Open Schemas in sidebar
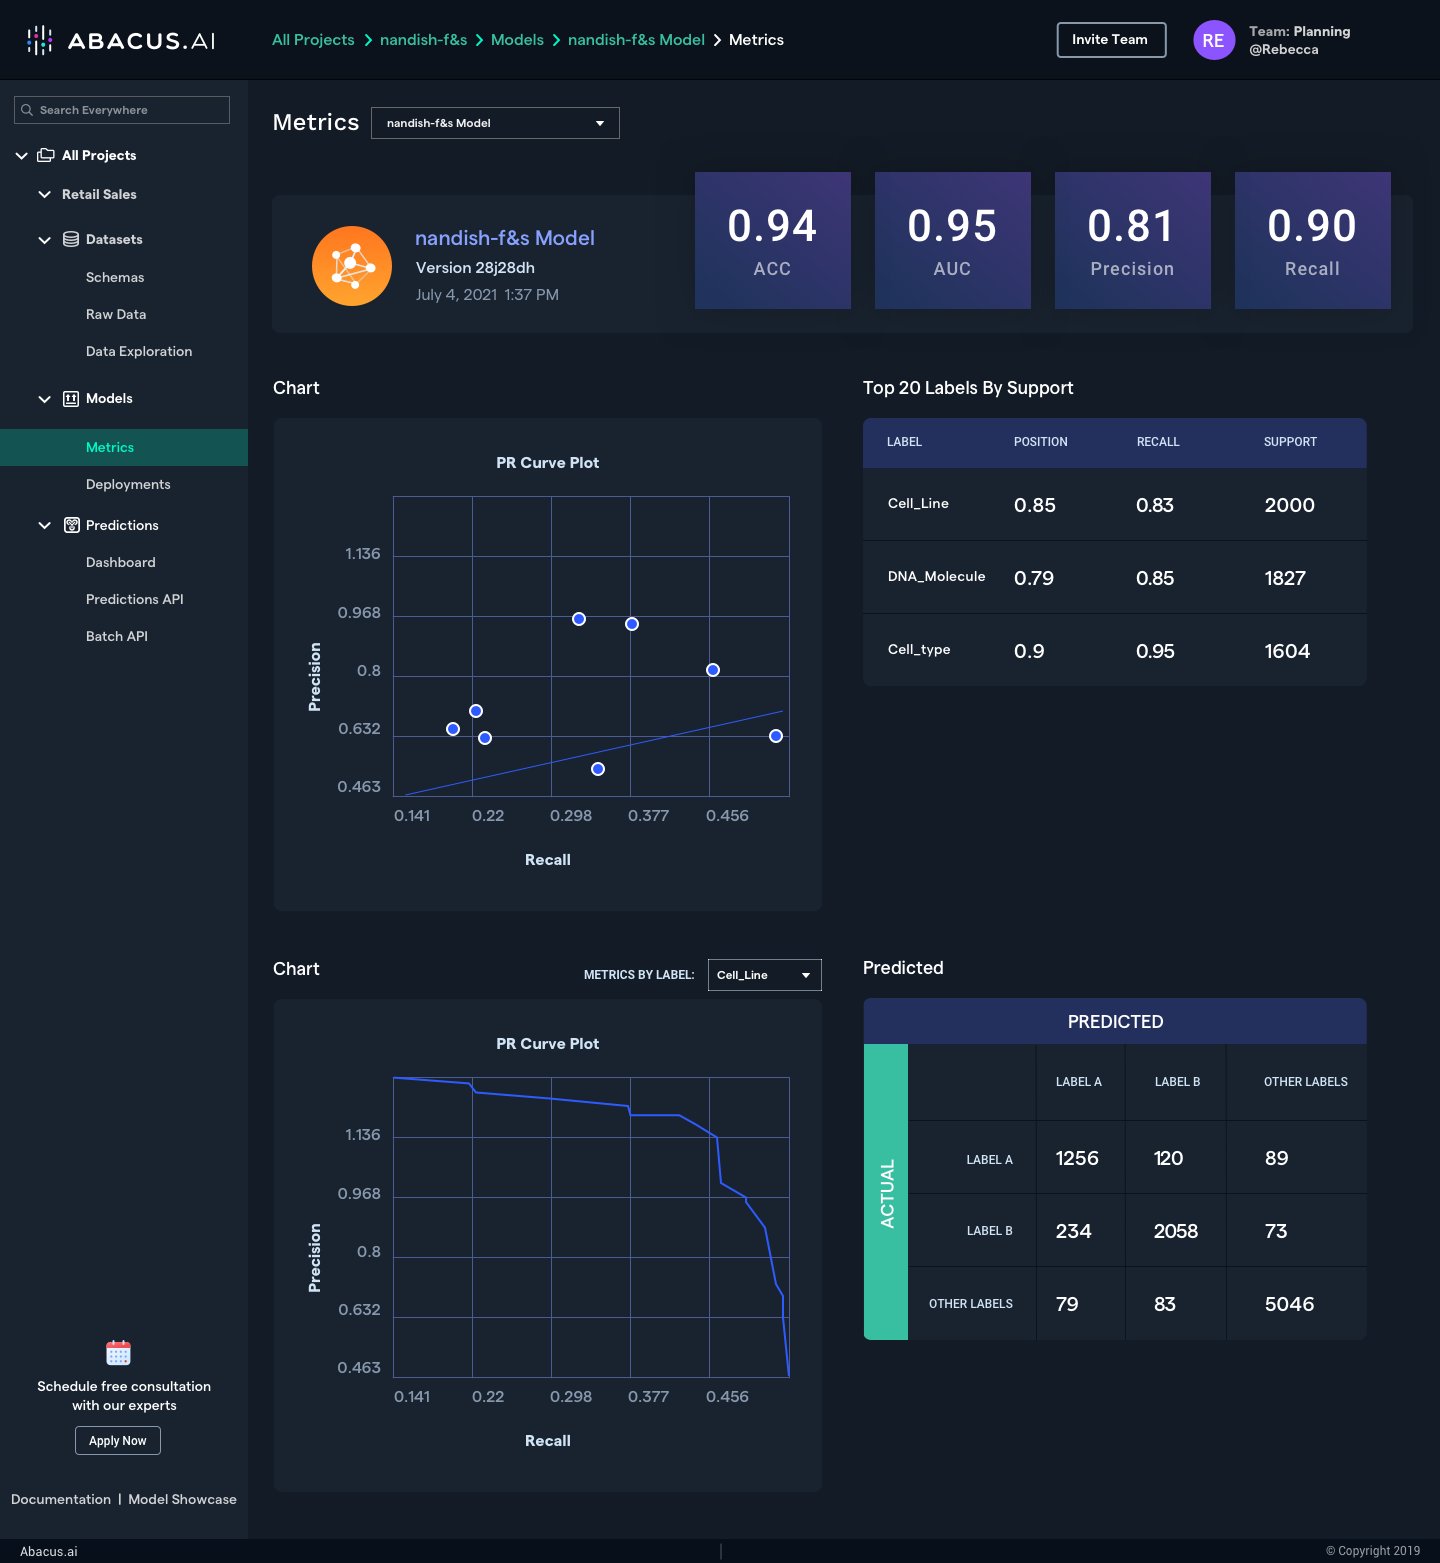The height and width of the screenshot is (1563, 1440). pyautogui.click(x=115, y=277)
